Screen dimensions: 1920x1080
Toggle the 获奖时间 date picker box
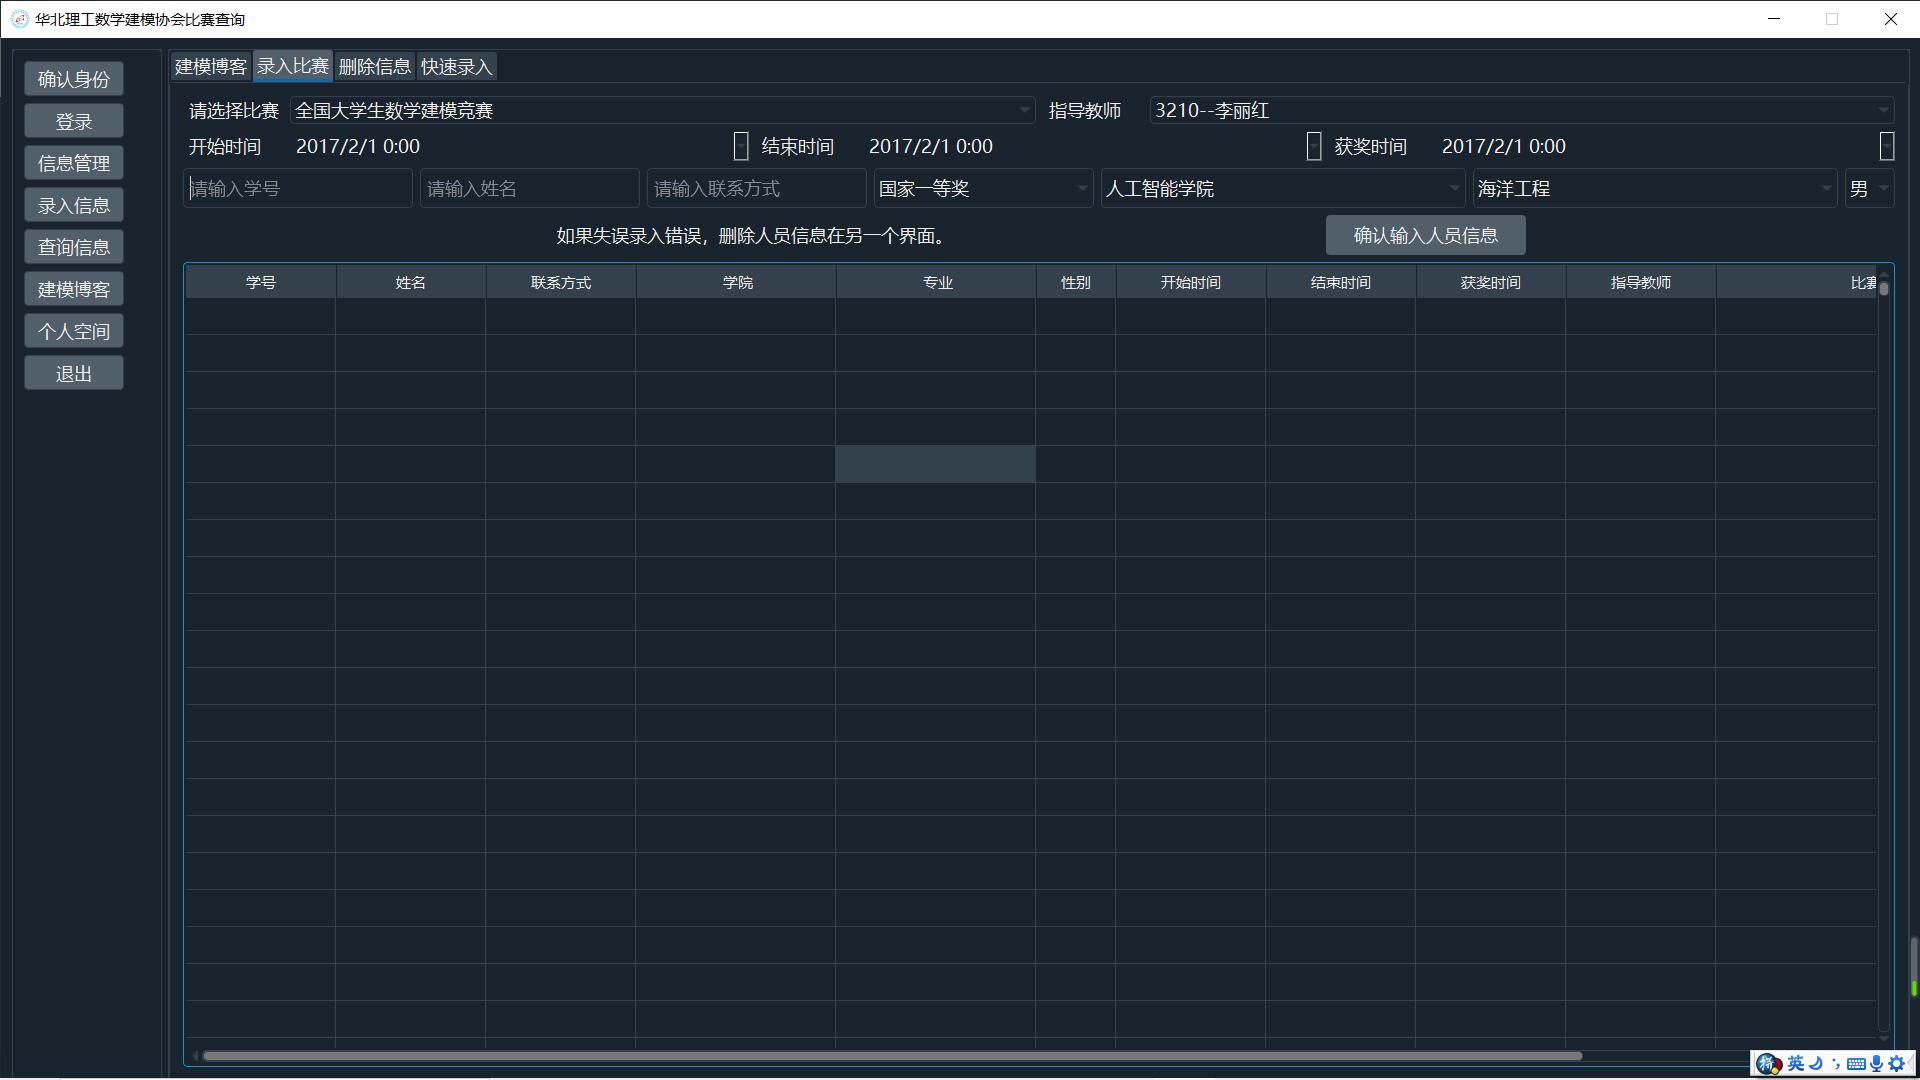pyautogui.click(x=1886, y=146)
